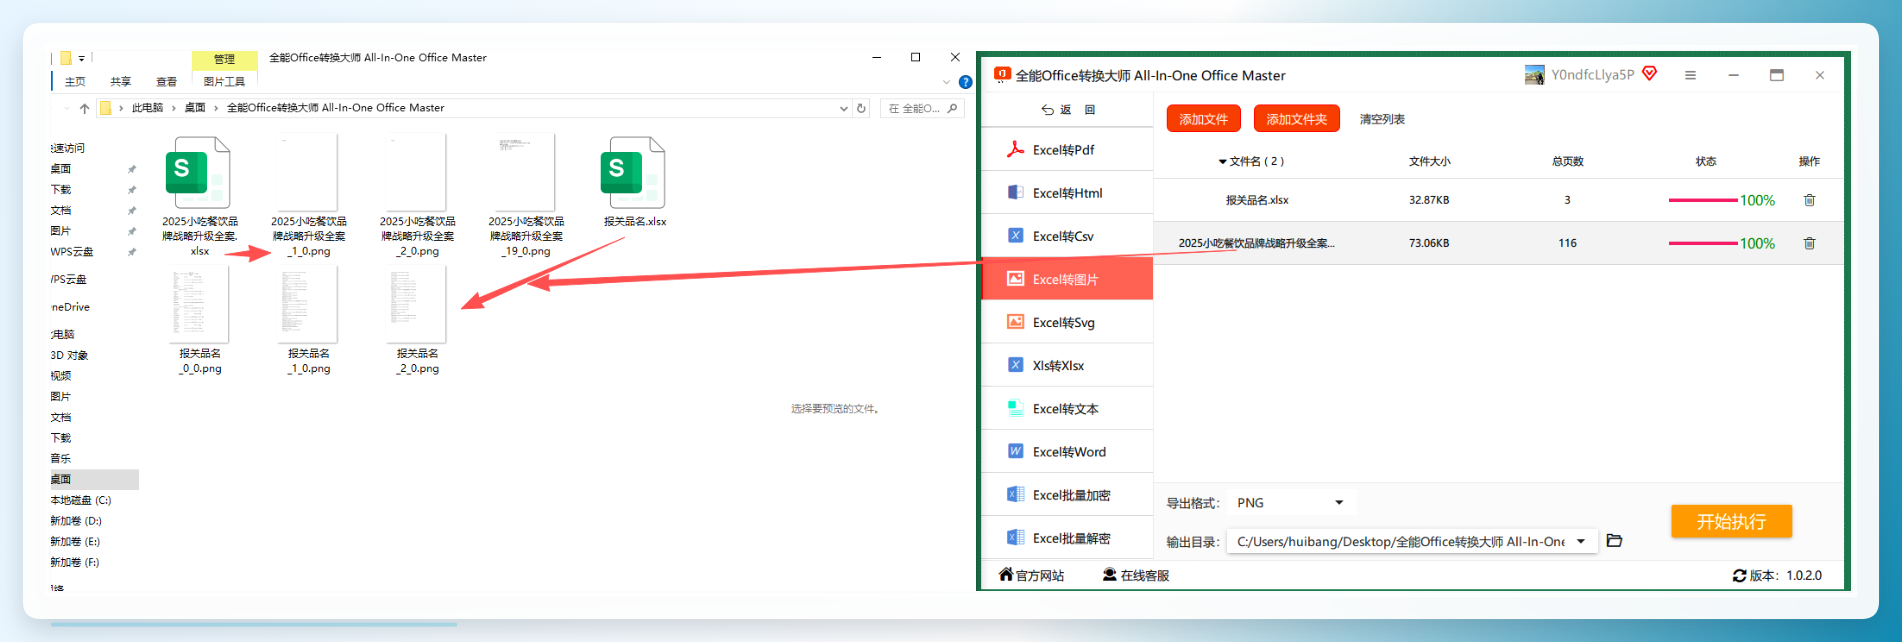This screenshot has width=1902, height=642.
Task: Pick the Xls转Xlsx sidebar option
Action: point(1067,365)
